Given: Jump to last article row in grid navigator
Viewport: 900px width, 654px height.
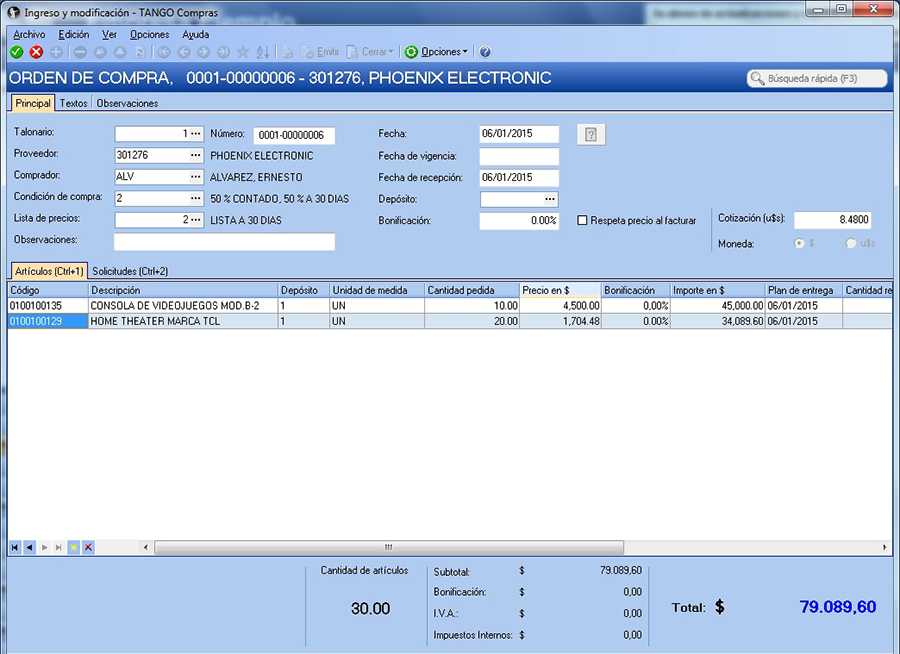Looking at the screenshot, I should pos(59,547).
